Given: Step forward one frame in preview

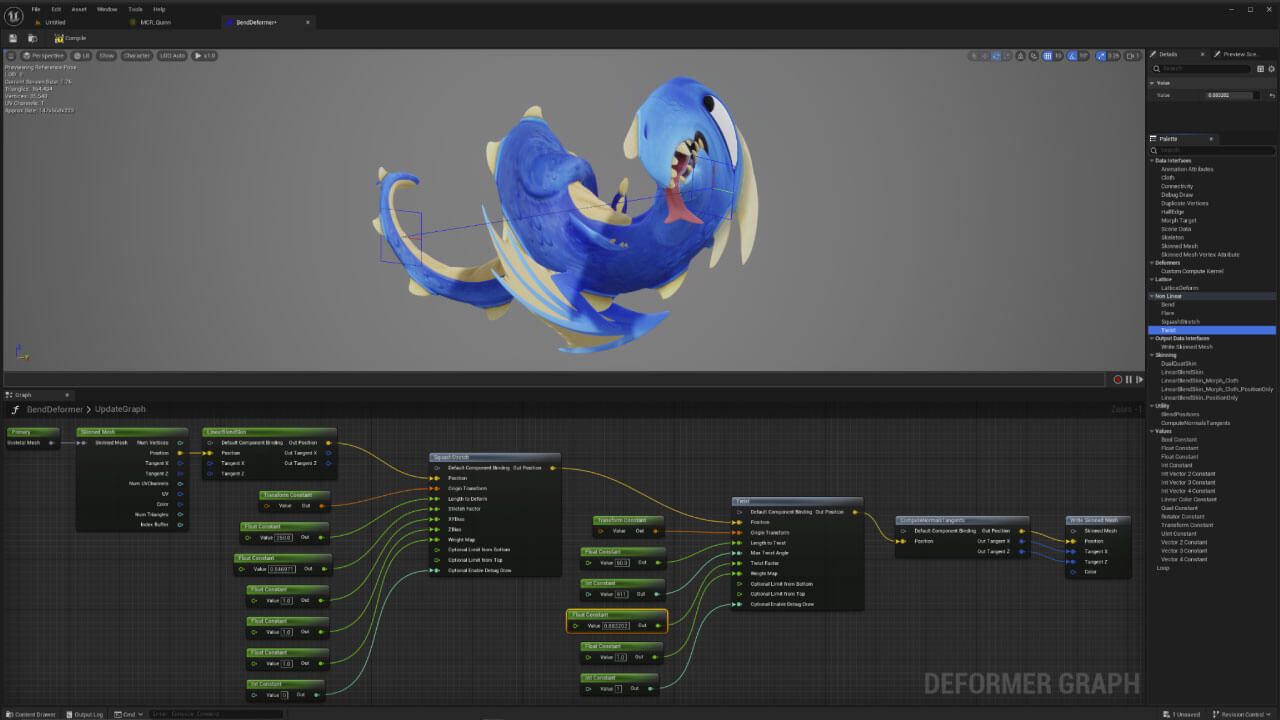Looking at the screenshot, I should coord(1139,379).
